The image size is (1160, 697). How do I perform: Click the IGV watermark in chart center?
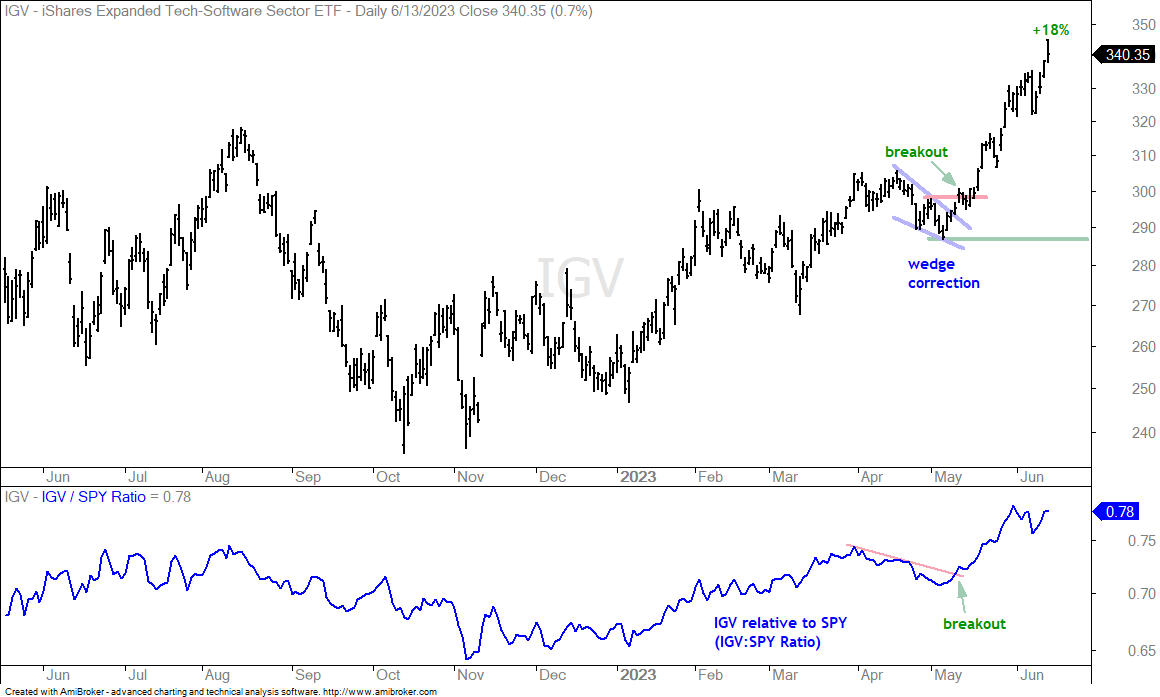pos(581,278)
